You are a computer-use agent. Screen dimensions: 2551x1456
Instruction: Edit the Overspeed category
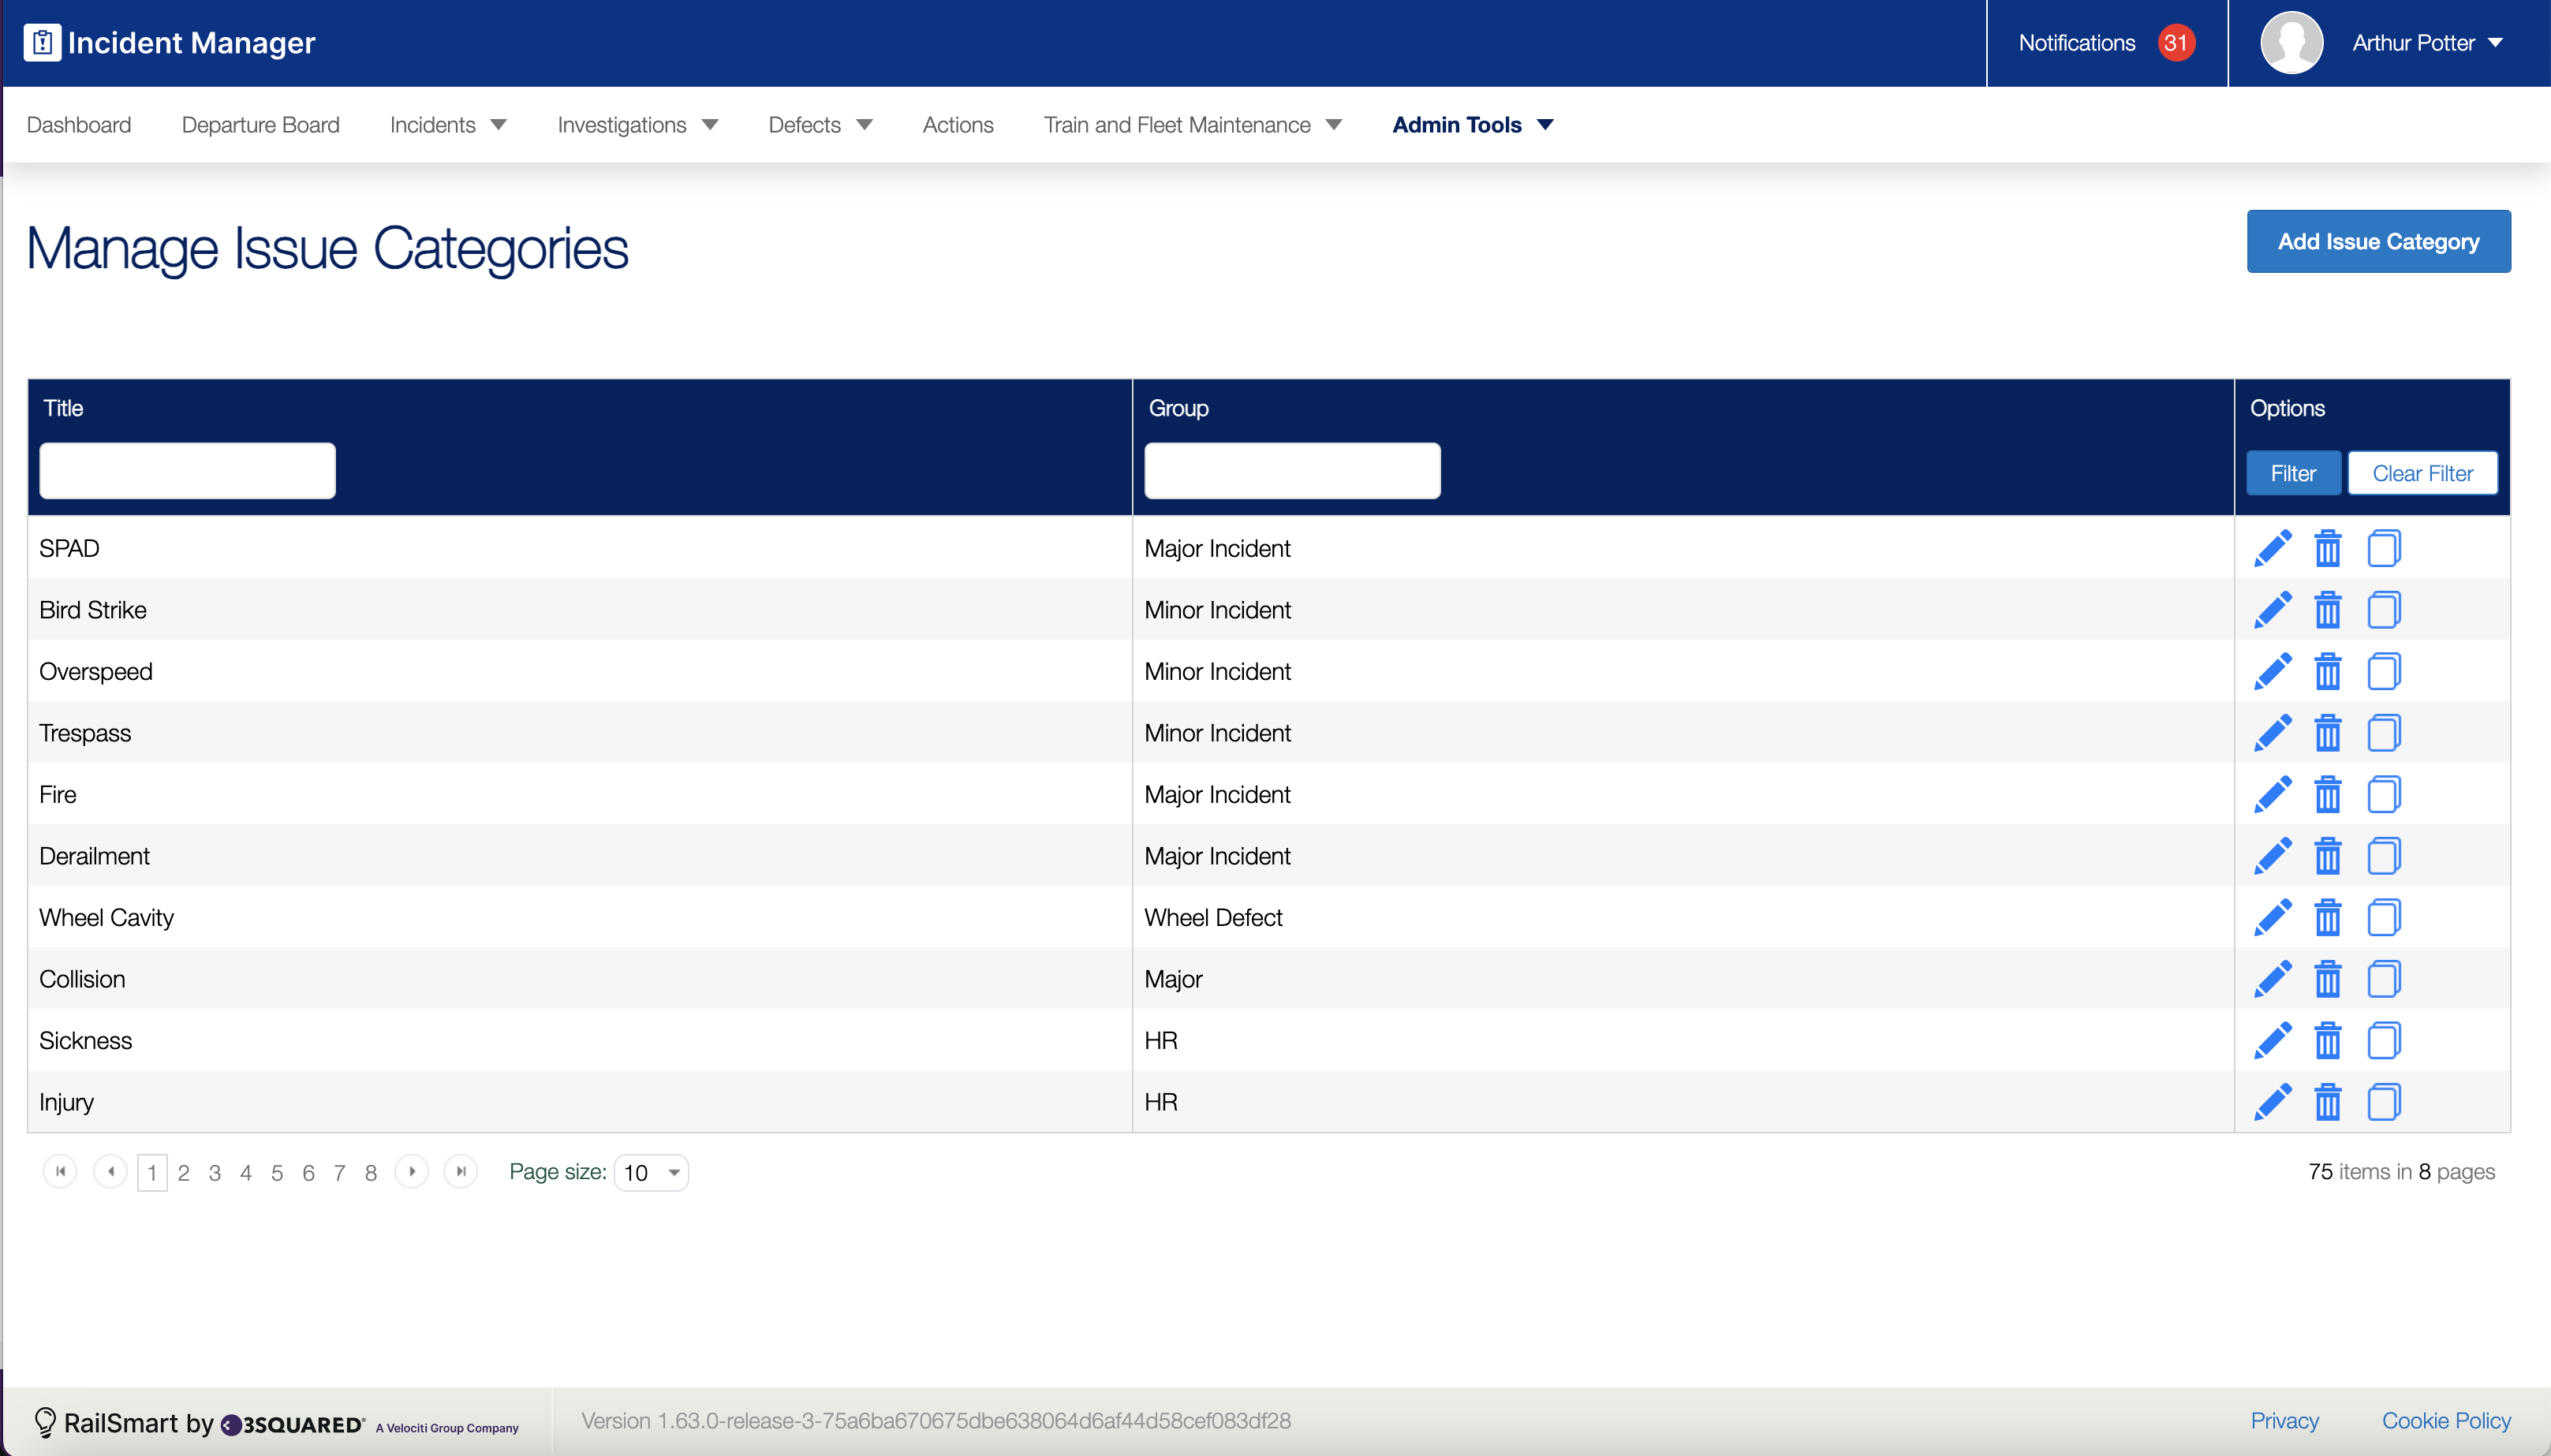click(x=2272, y=671)
